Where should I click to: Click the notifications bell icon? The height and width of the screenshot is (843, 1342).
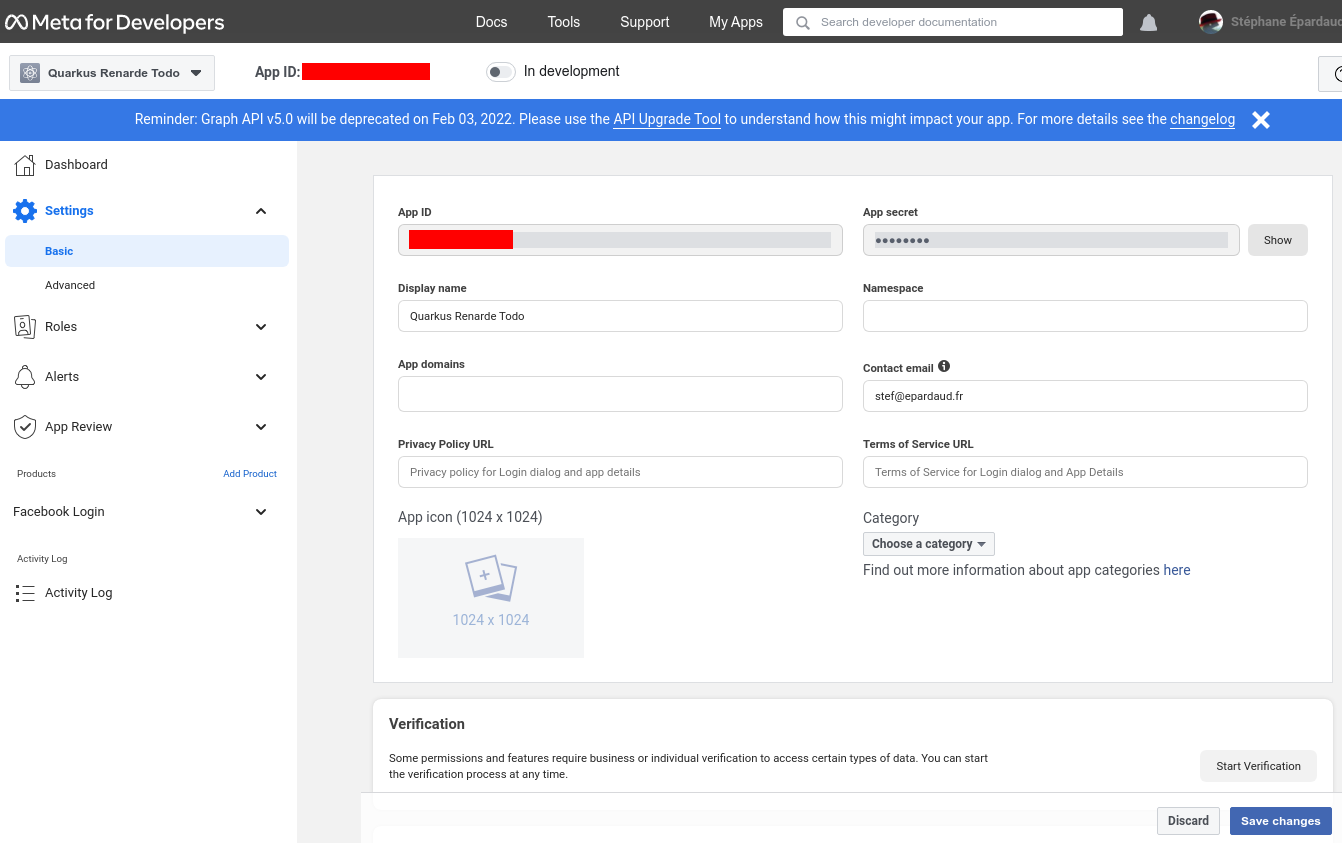click(x=1148, y=22)
